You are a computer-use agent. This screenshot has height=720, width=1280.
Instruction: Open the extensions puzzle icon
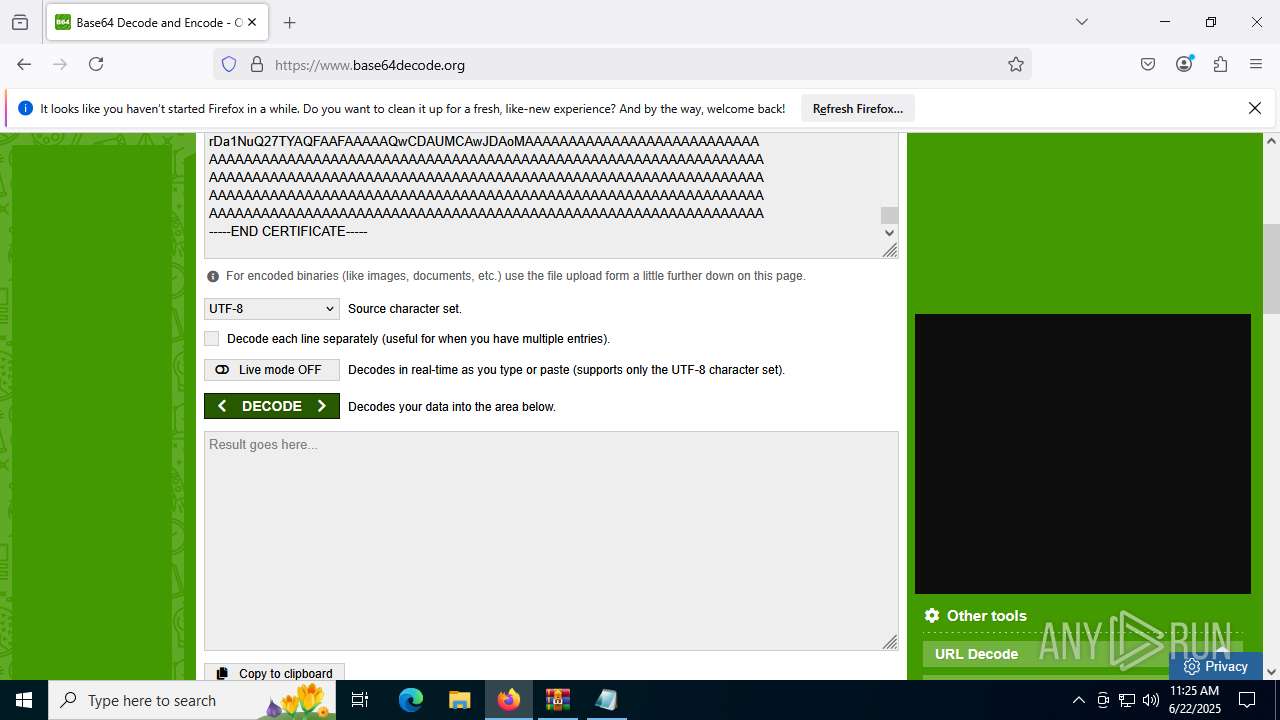point(1220,64)
